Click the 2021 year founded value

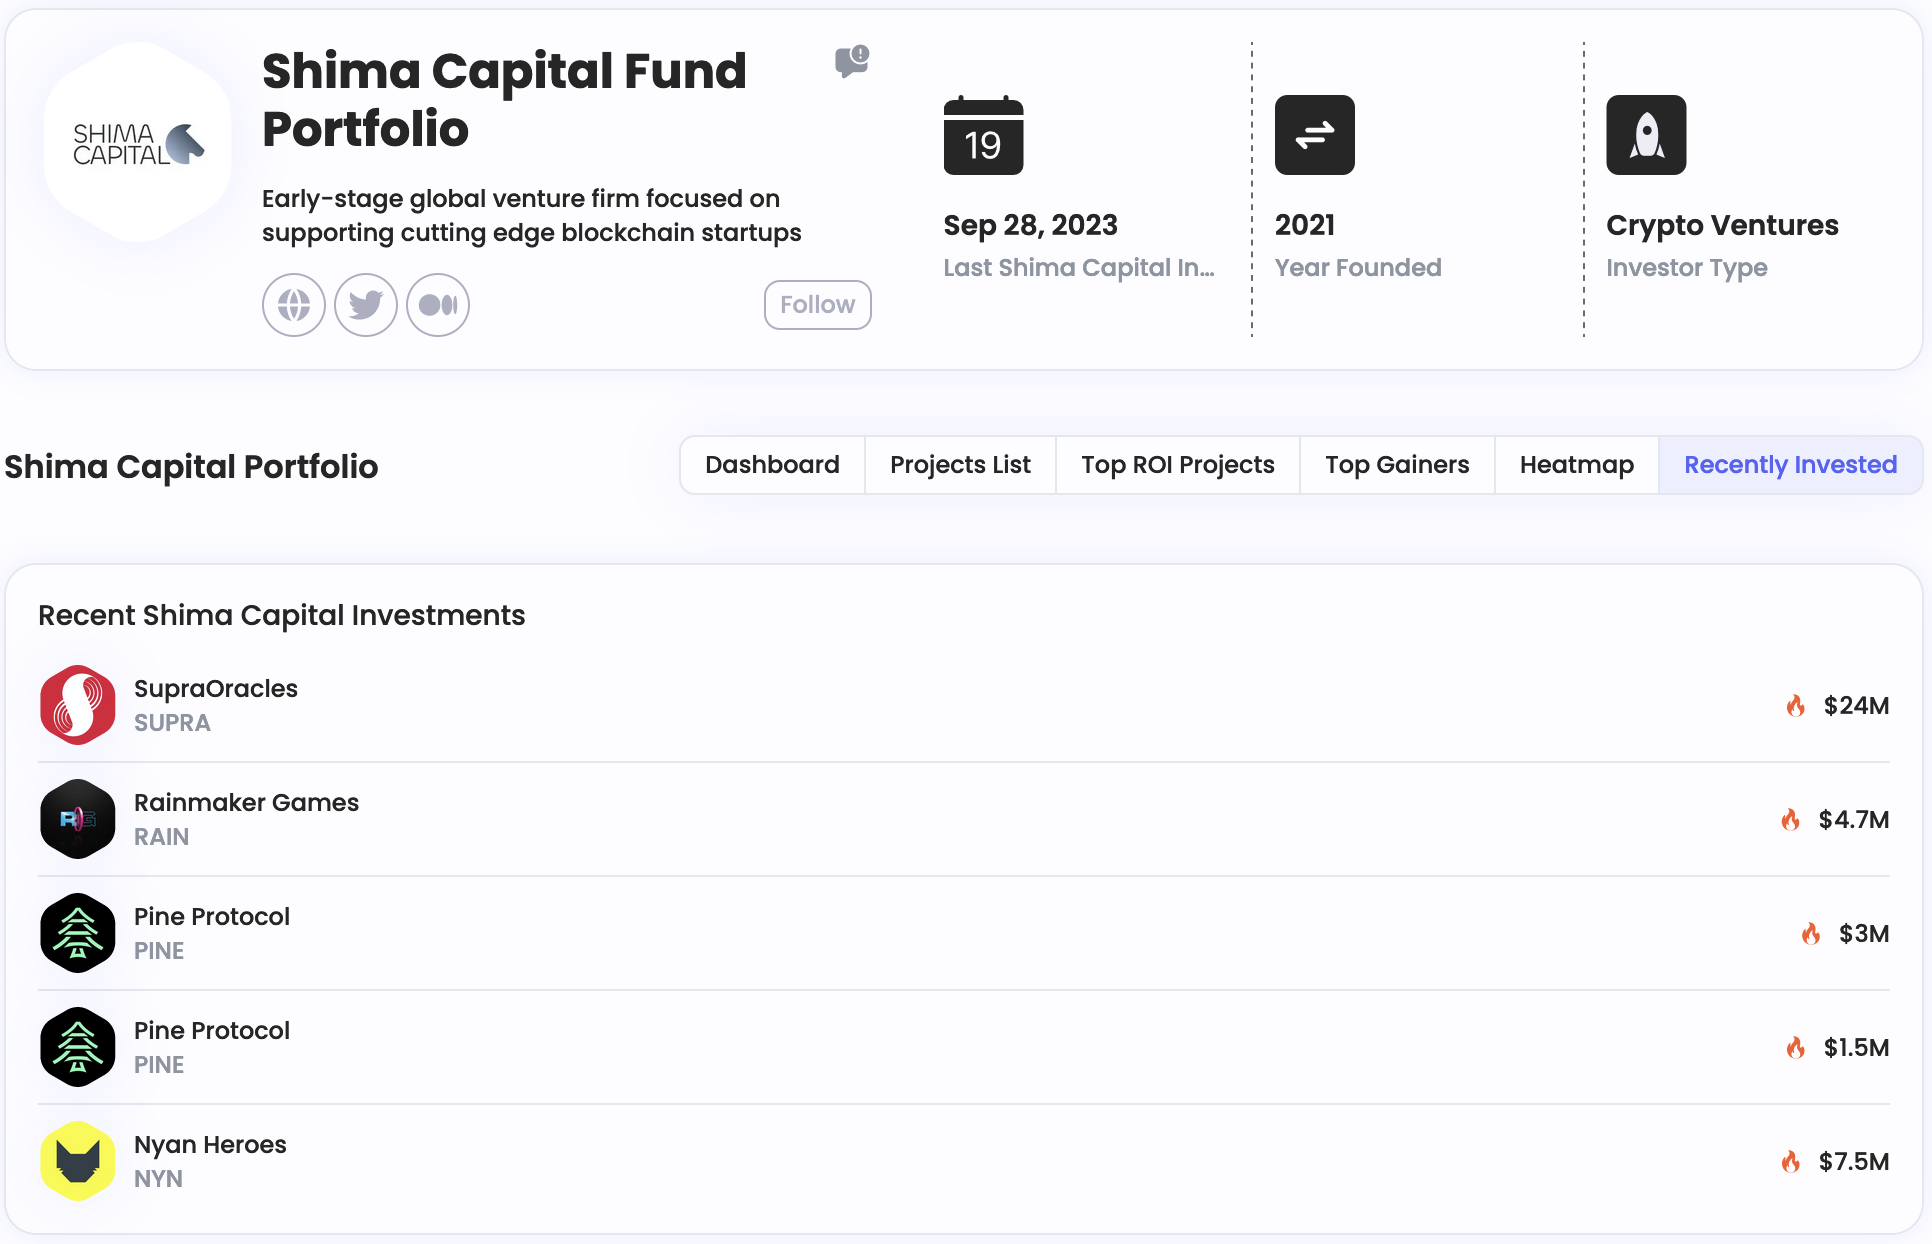click(1304, 225)
